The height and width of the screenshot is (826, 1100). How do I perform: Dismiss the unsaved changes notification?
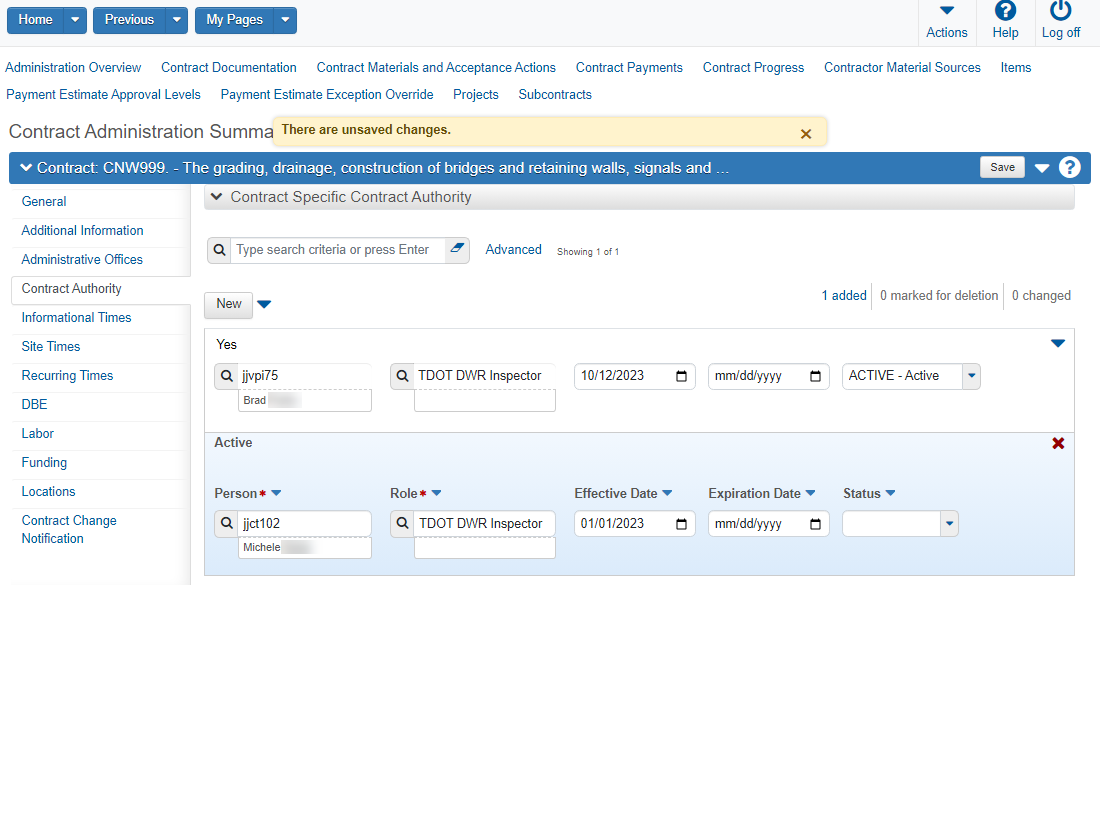805,134
